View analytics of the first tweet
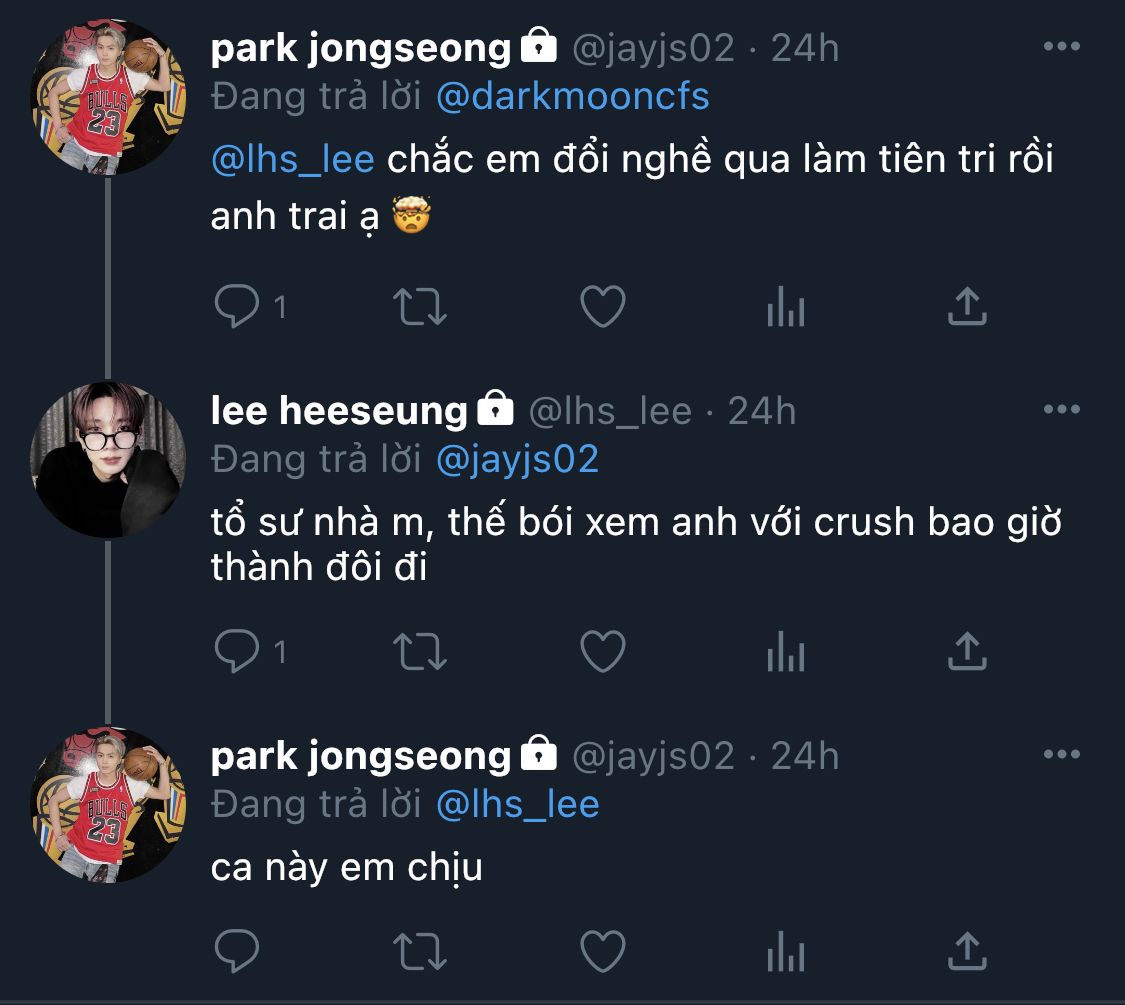Screen dimensions: 1125x1005 click(x=785, y=307)
